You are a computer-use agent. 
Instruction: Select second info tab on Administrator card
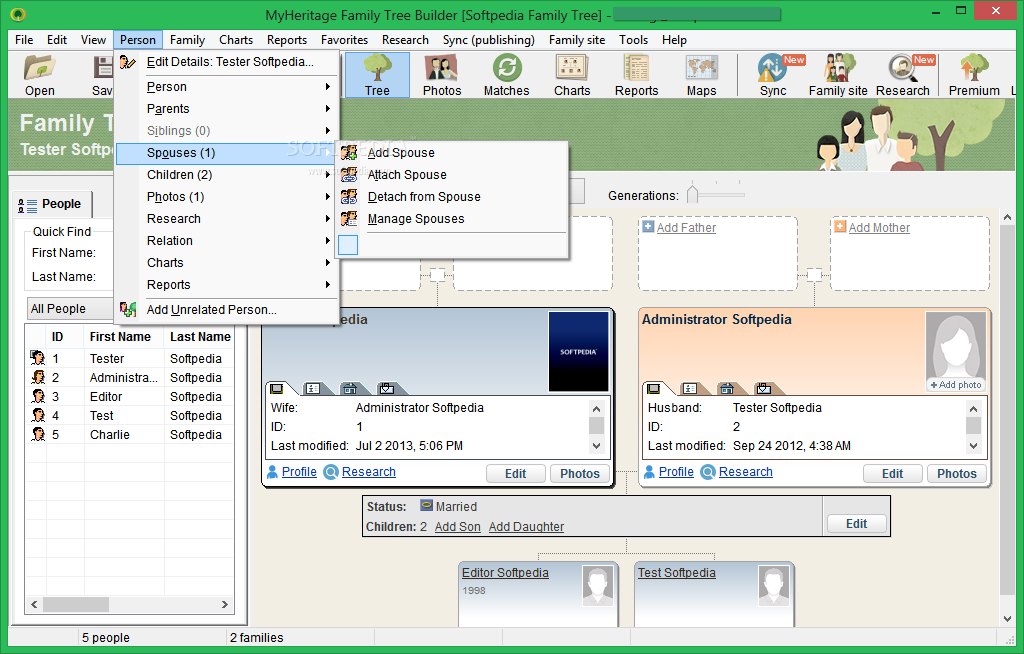point(690,389)
